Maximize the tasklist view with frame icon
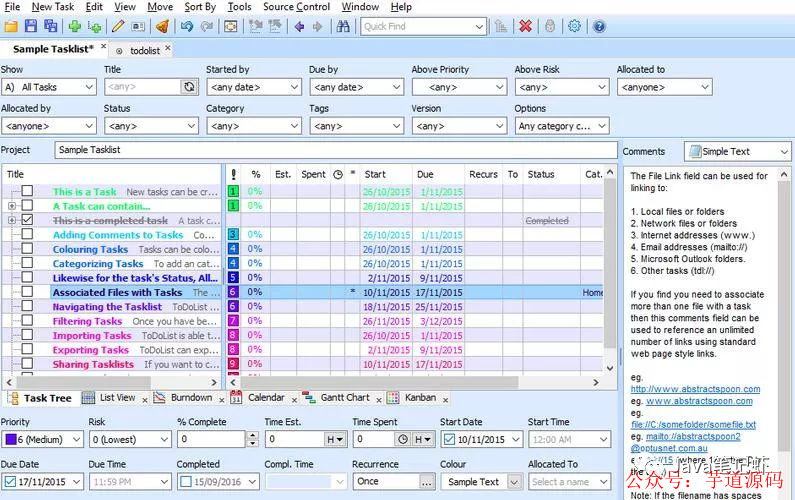The width and height of the screenshot is (795, 500). (x=231, y=26)
